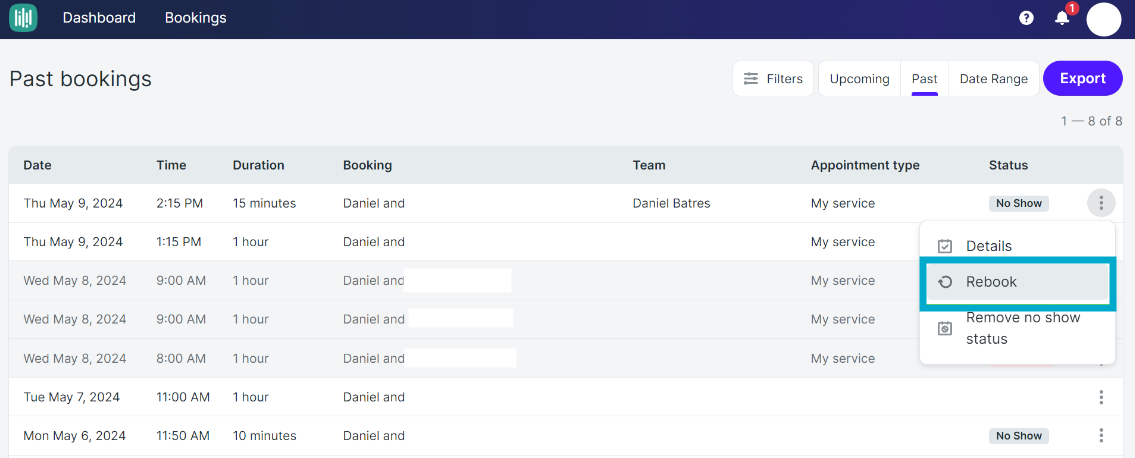
Task: Switch to the Upcoming tab
Action: [859, 79]
